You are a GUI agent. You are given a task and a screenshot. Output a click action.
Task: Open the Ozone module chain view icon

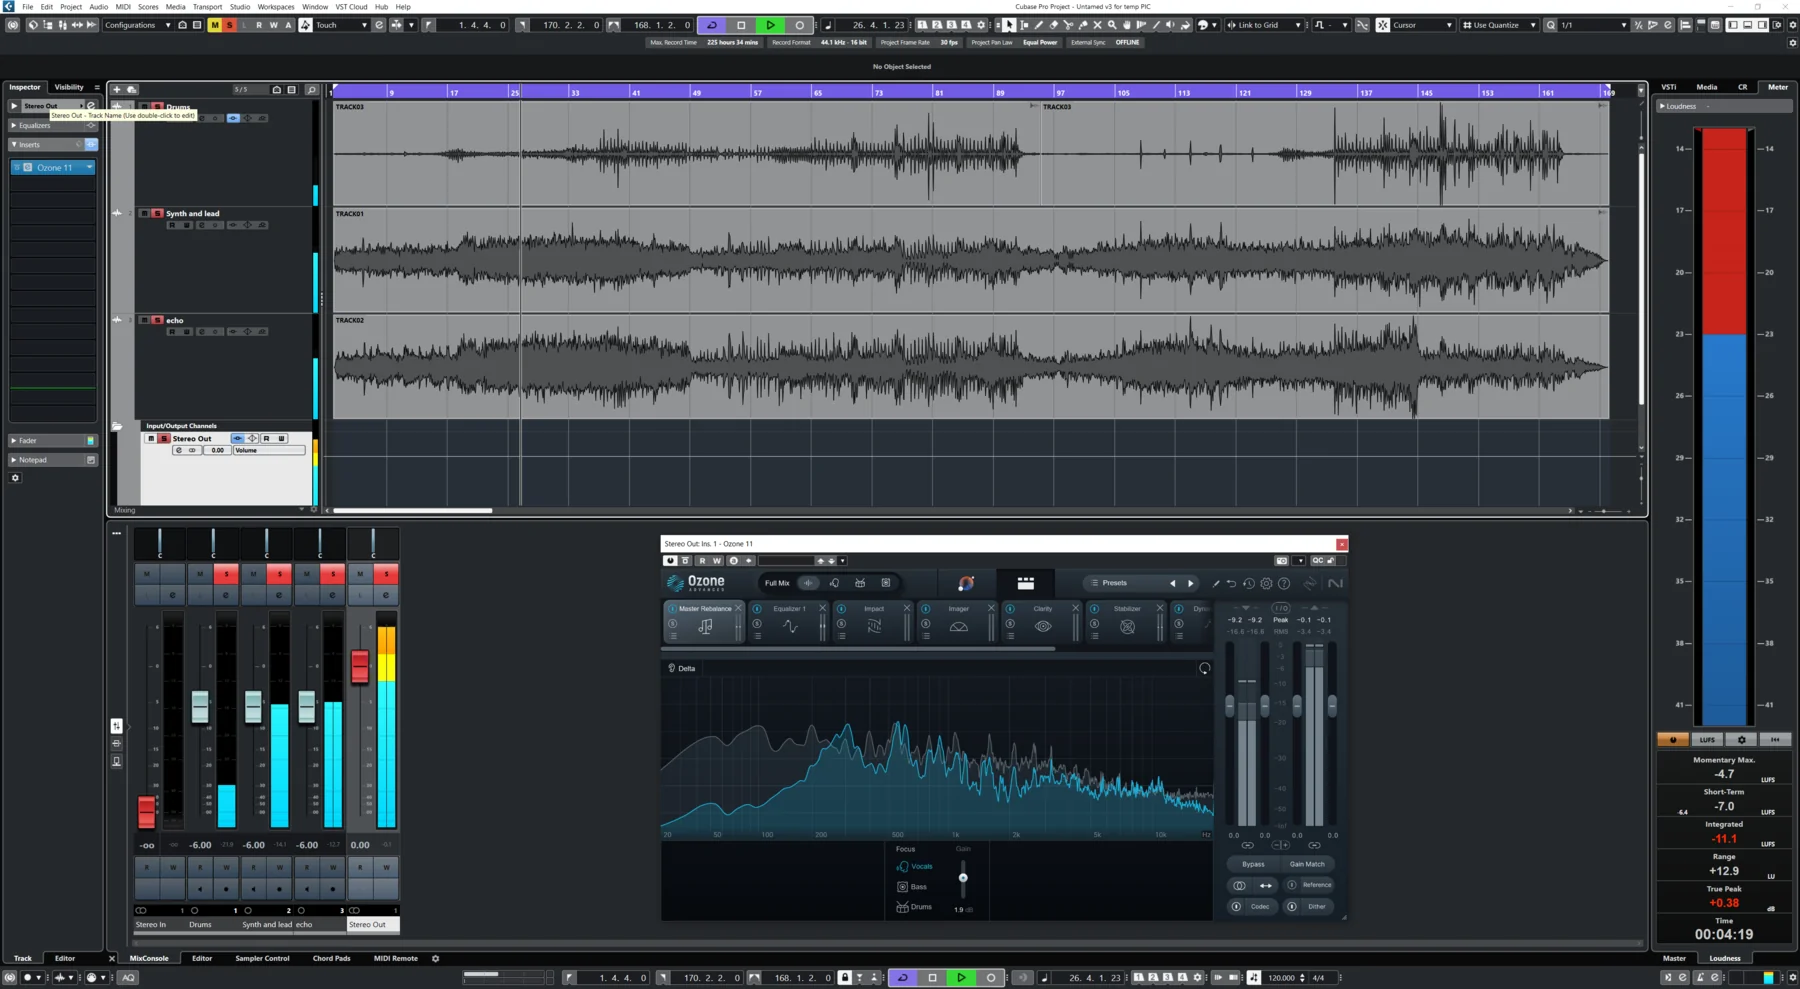[1026, 583]
